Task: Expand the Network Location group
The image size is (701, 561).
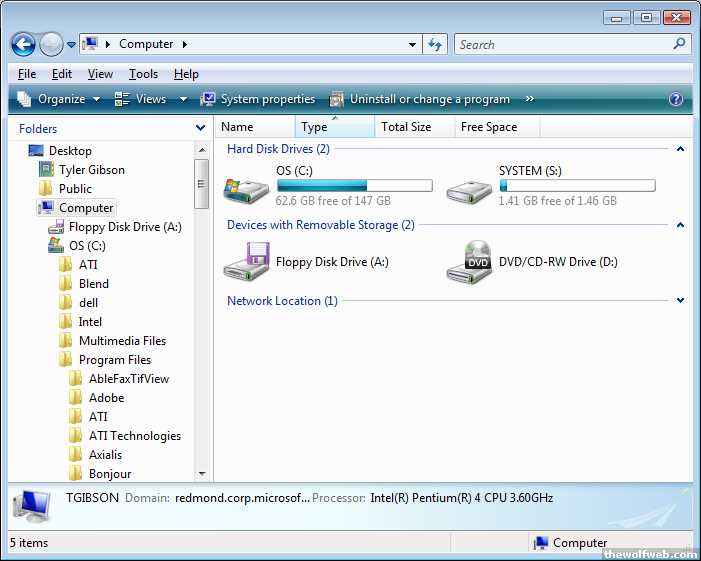Action: [680, 300]
